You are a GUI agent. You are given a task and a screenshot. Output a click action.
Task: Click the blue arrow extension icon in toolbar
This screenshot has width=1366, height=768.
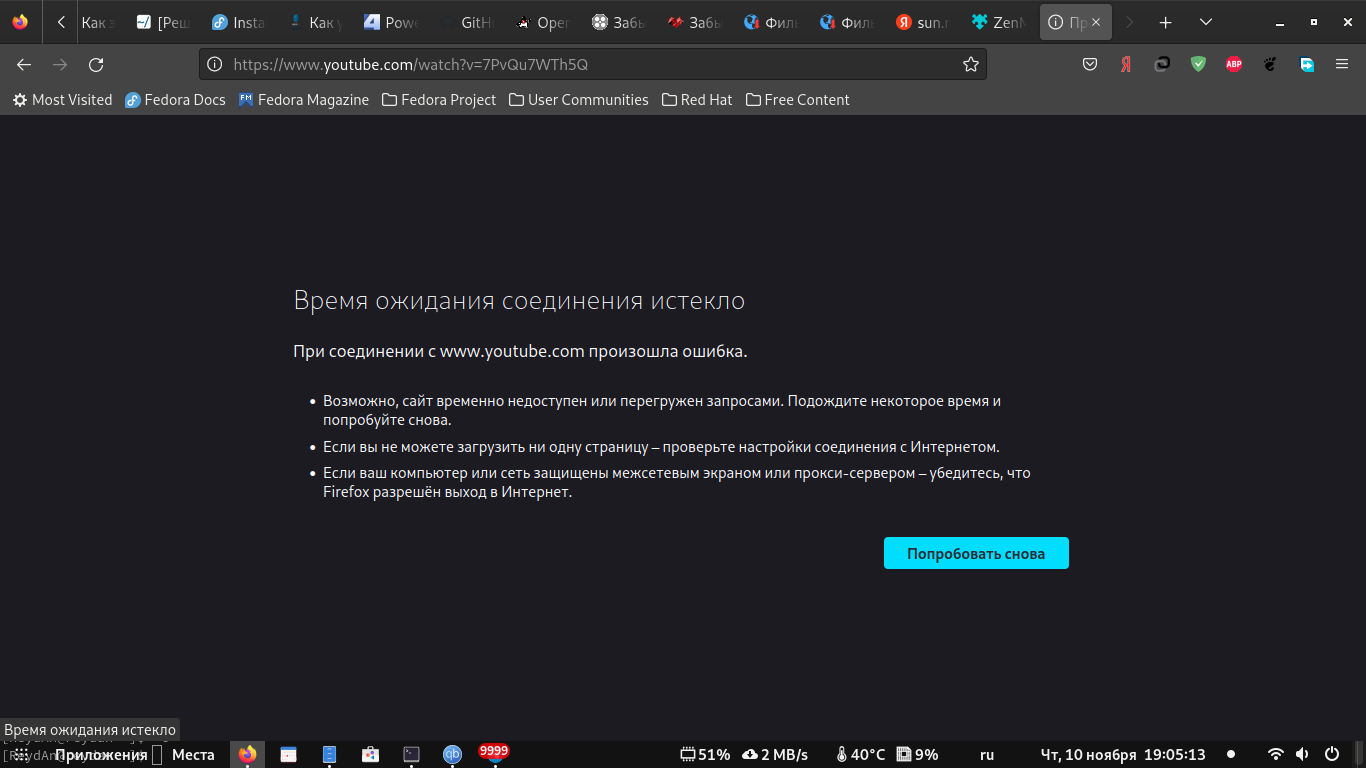click(x=1306, y=65)
